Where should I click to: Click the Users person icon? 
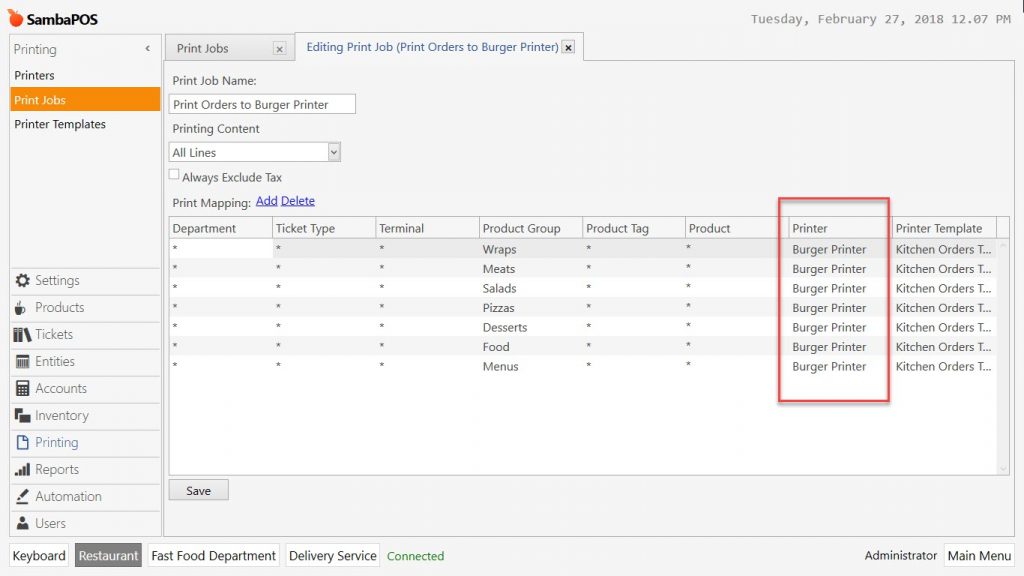click(23, 523)
